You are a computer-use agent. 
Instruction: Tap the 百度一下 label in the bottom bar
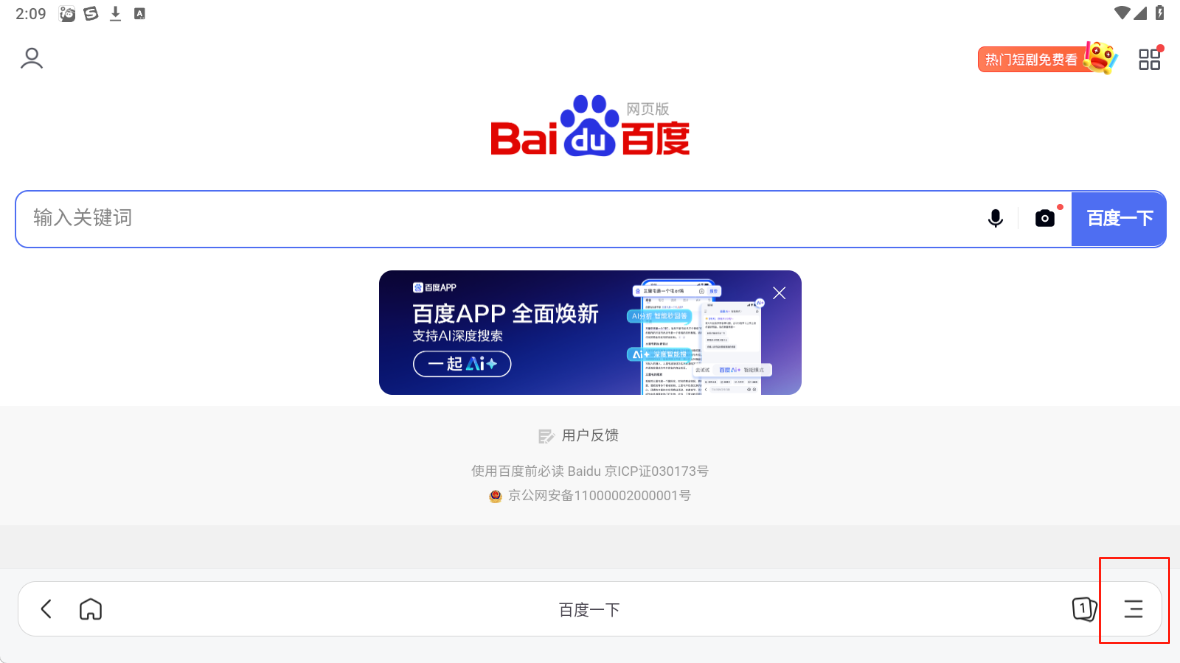(x=589, y=609)
